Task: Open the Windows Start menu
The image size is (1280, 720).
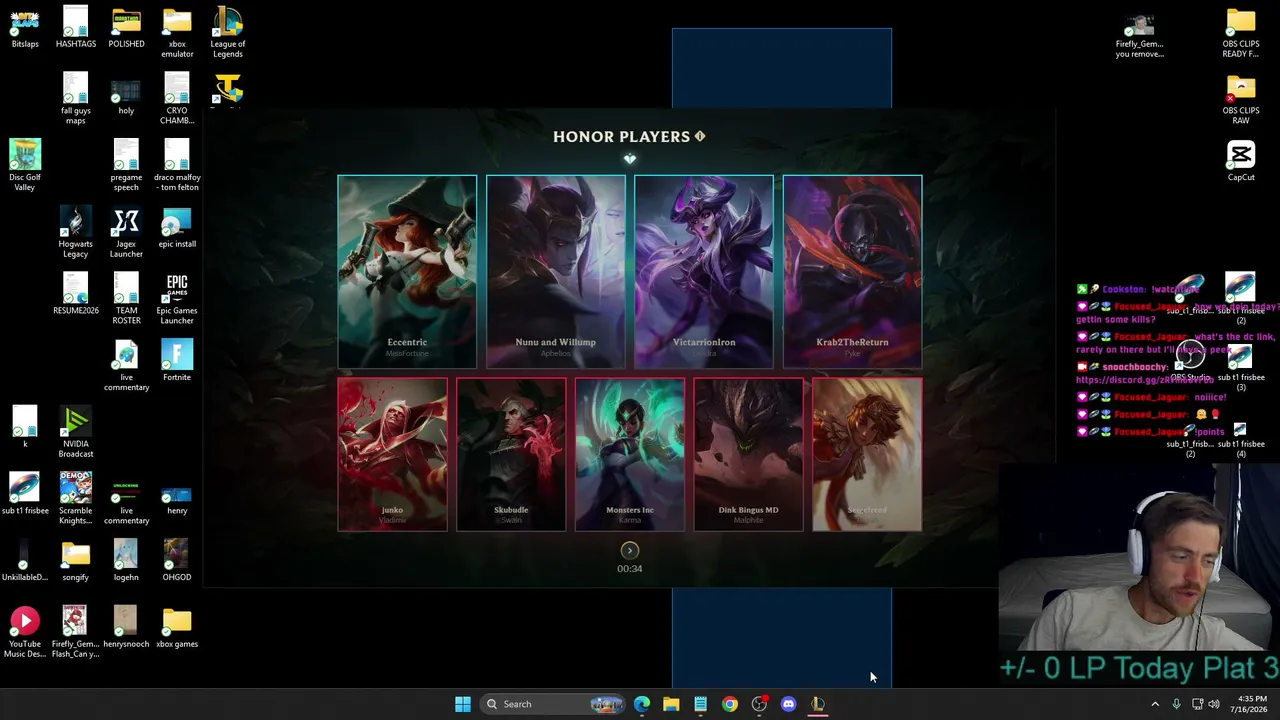Action: click(462, 704)
